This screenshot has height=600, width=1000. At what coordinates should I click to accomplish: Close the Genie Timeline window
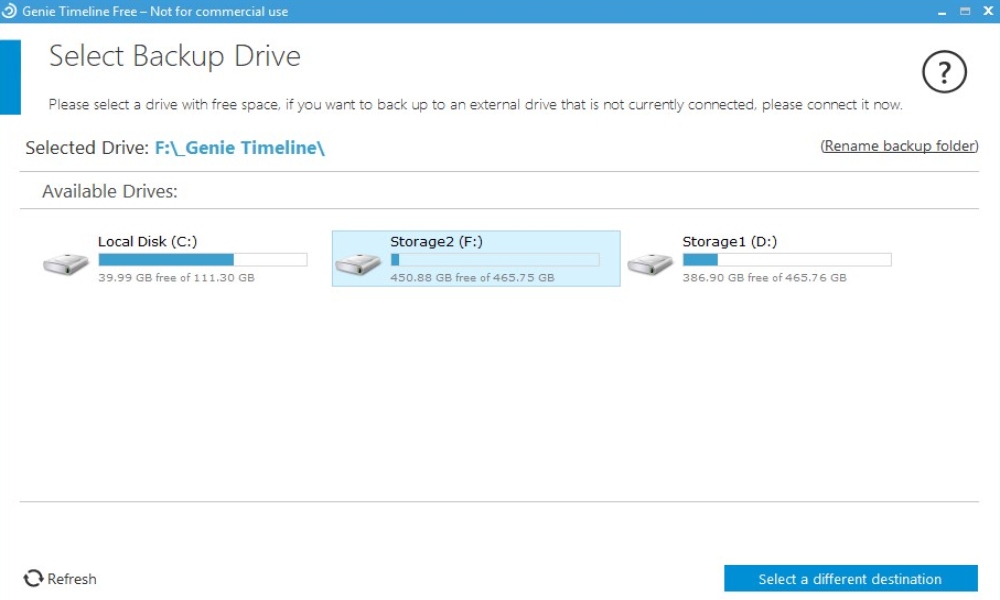point(988,11)
